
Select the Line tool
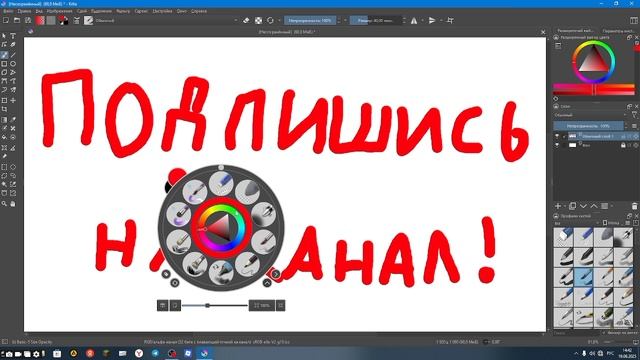[x=13, y=55]
